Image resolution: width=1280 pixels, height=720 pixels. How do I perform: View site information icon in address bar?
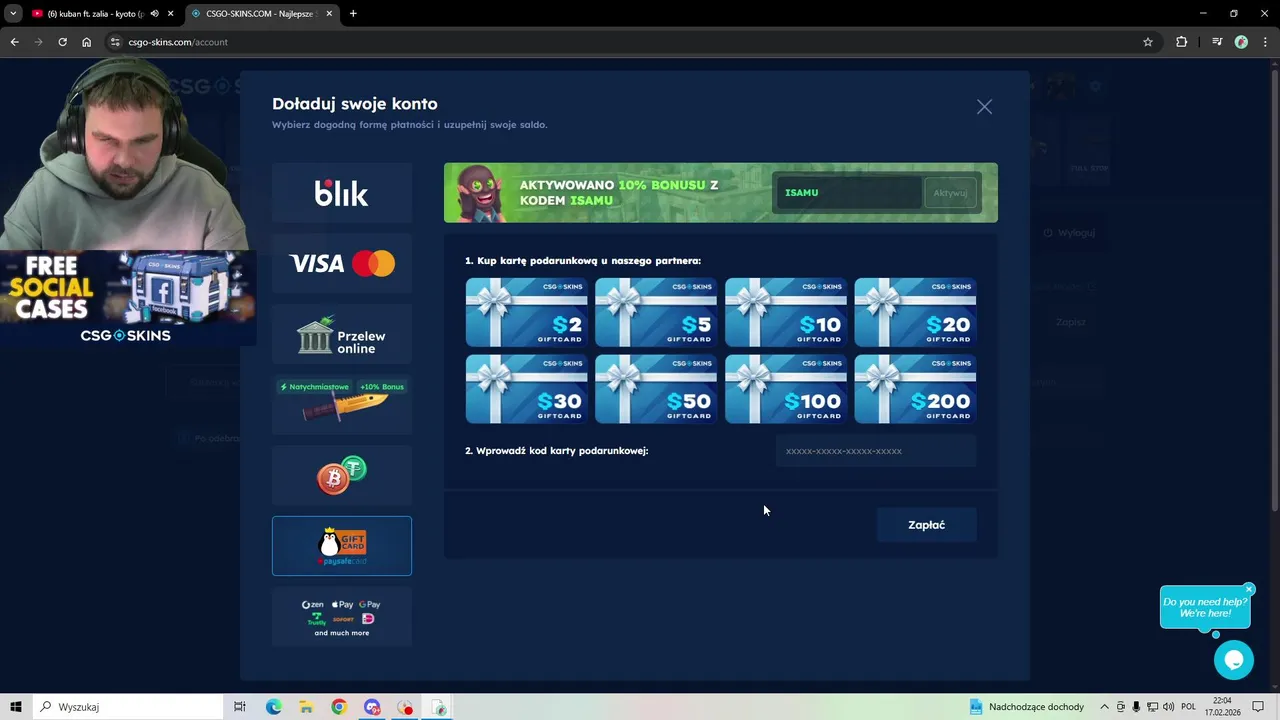pyautogui.click(x=115, y=42)
